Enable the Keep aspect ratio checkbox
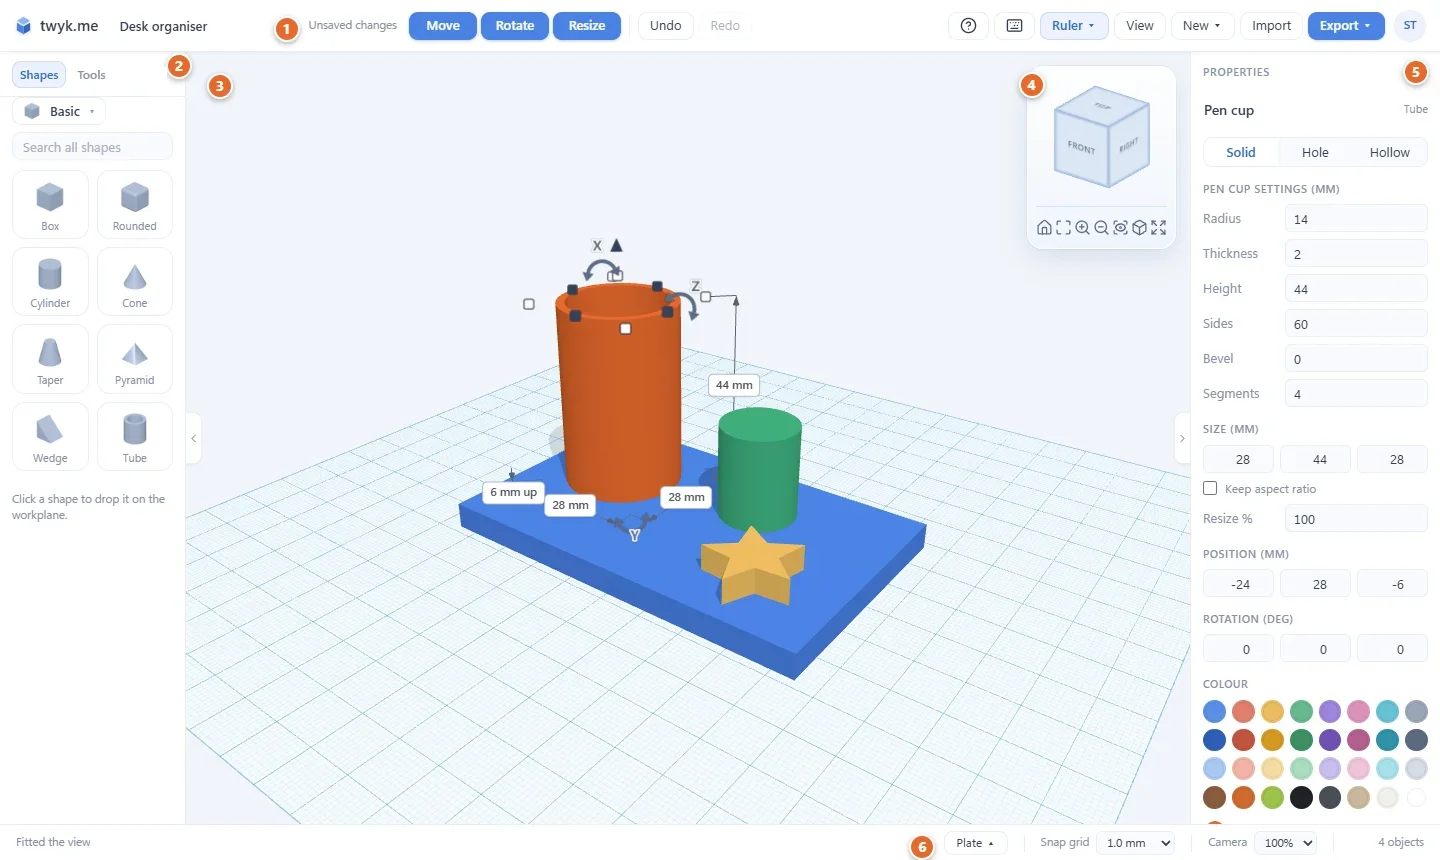Screen dimensions: 1440x860 [x=1210, y=488]
